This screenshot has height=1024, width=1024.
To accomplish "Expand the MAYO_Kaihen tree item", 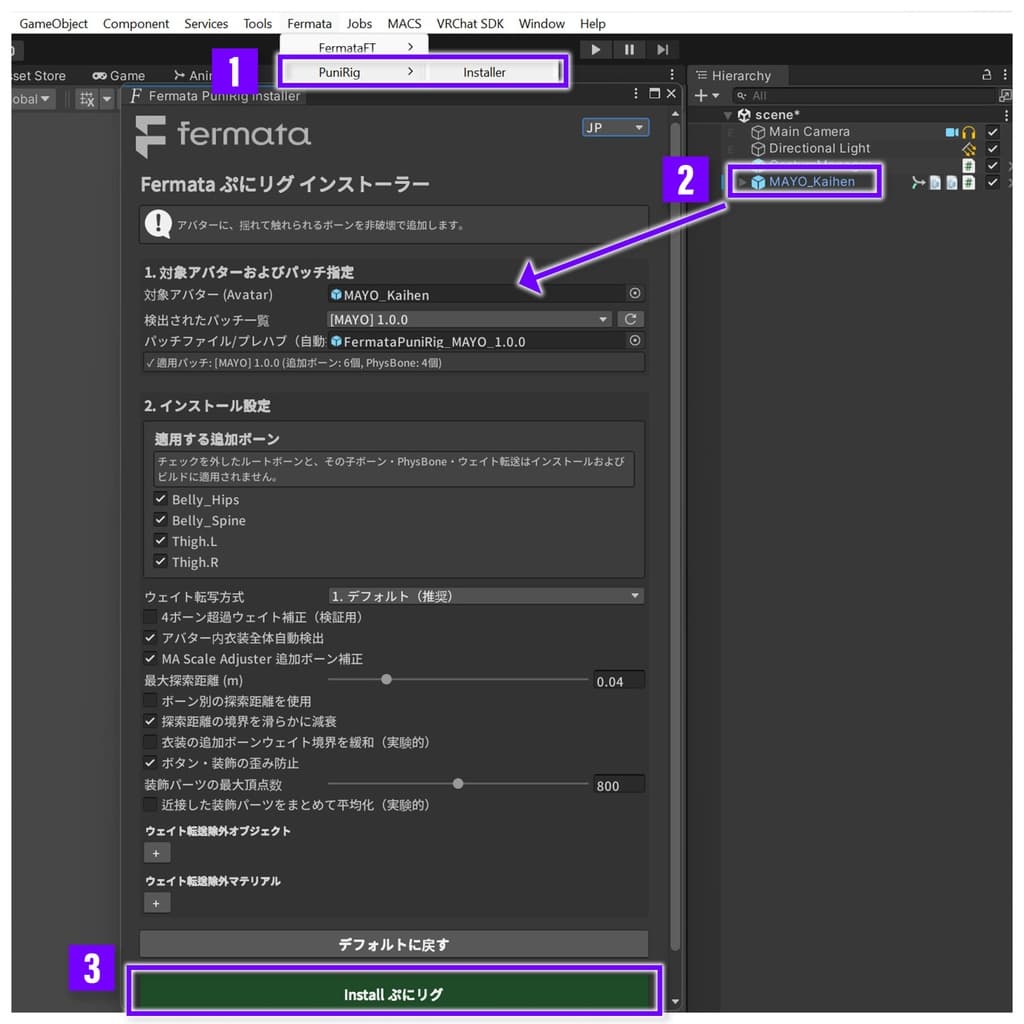I will coord(742,182).
